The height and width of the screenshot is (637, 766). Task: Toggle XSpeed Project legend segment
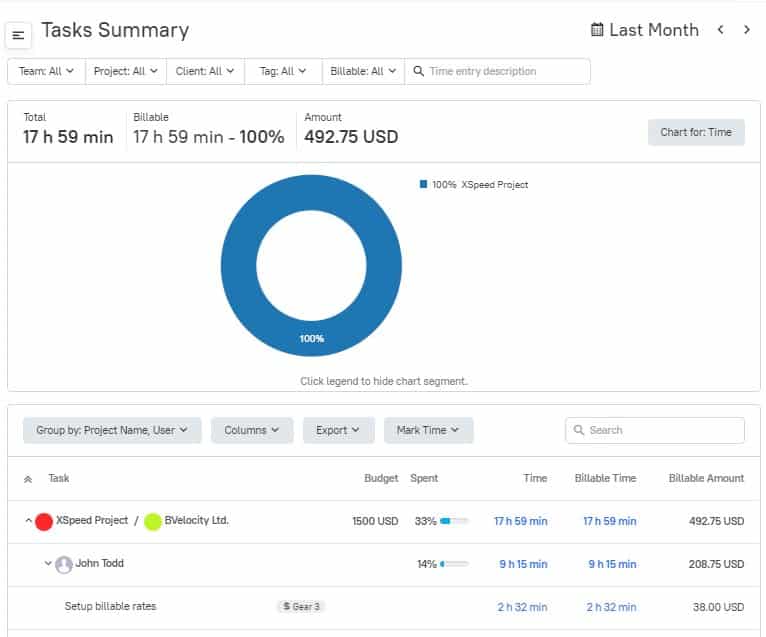pyautogui.click(x=474, y=185)
